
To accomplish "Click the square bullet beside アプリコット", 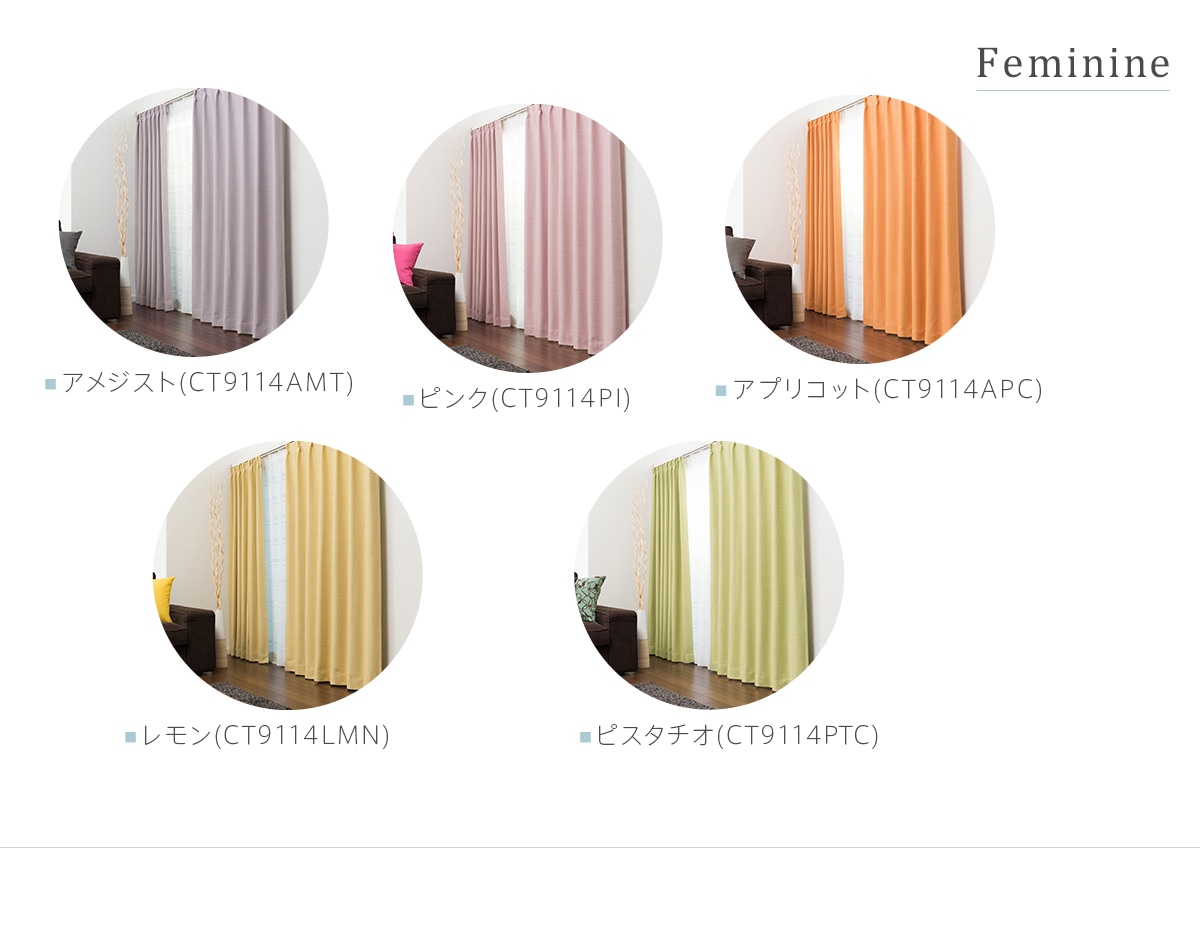I will tap(721, 391).
